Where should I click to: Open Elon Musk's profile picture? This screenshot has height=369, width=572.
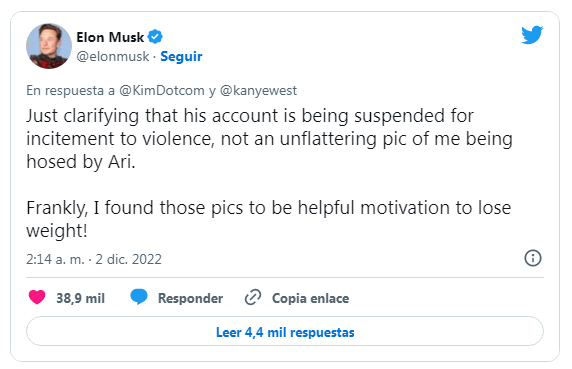click(49, 46)
